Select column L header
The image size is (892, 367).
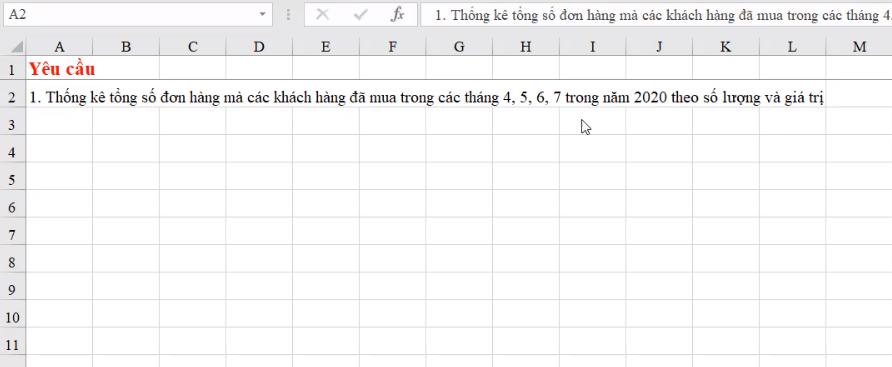coord(792,47)
